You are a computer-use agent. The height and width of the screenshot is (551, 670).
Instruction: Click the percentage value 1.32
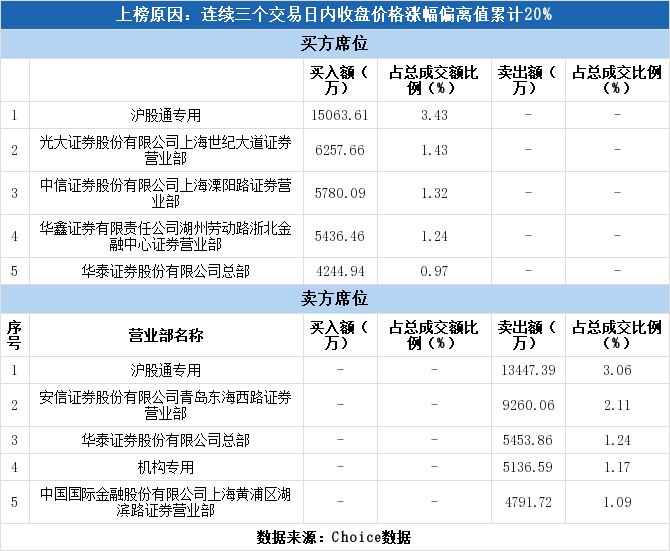pos(434,193)
